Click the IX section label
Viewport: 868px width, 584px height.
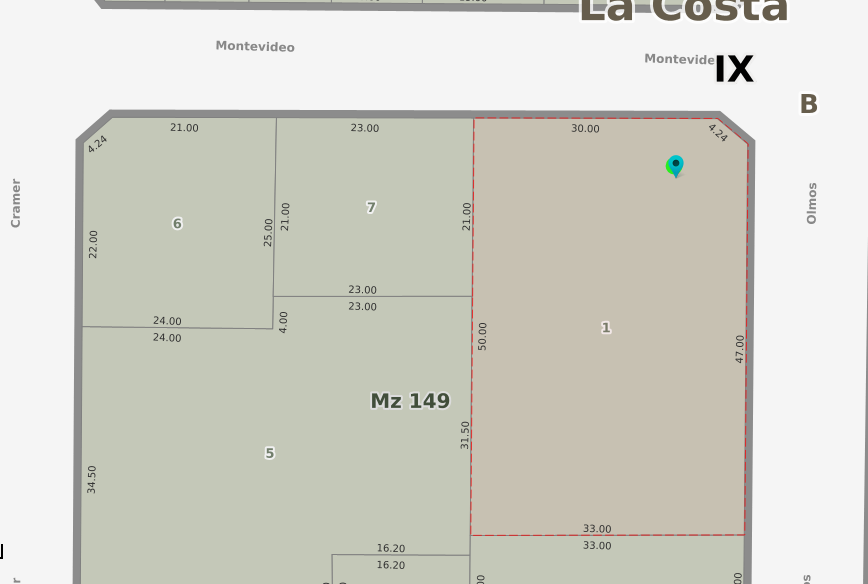click(x=733, y=70)
